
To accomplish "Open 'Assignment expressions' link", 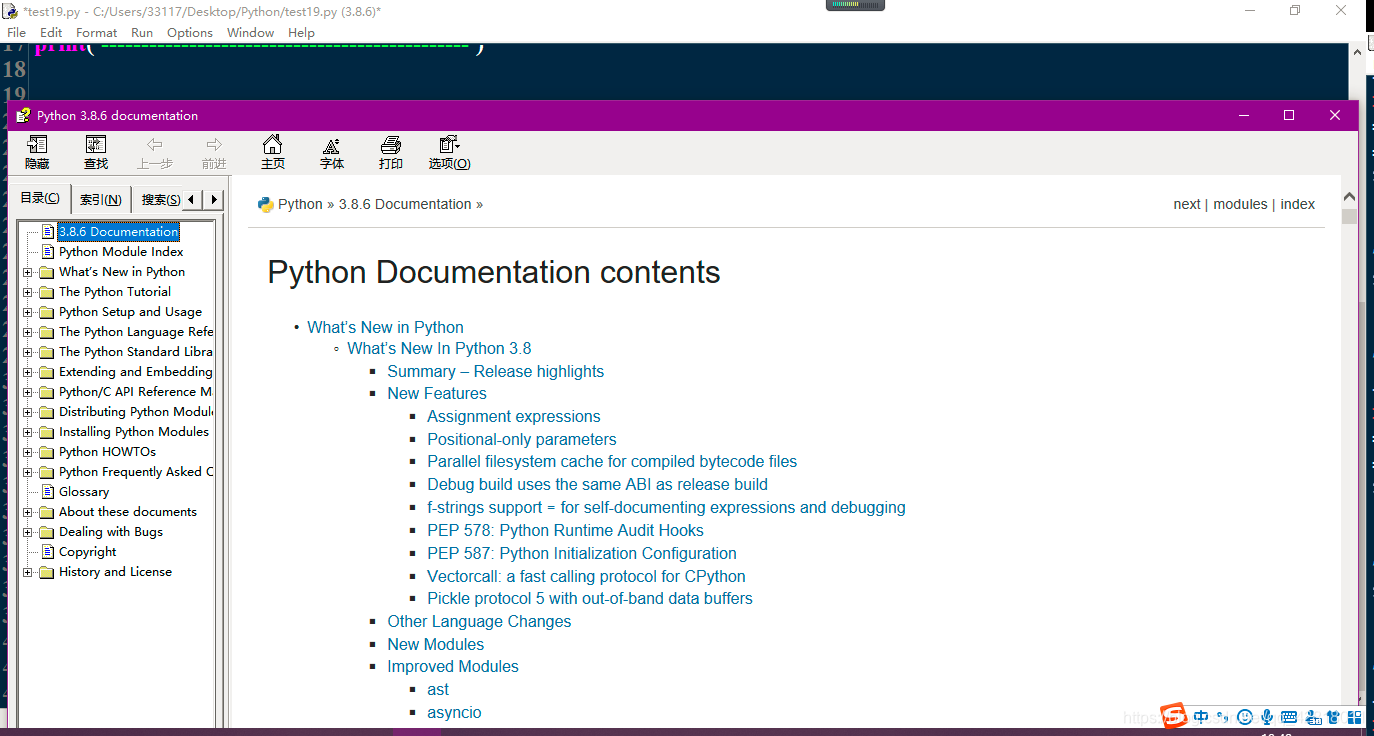I will point(514,416).
